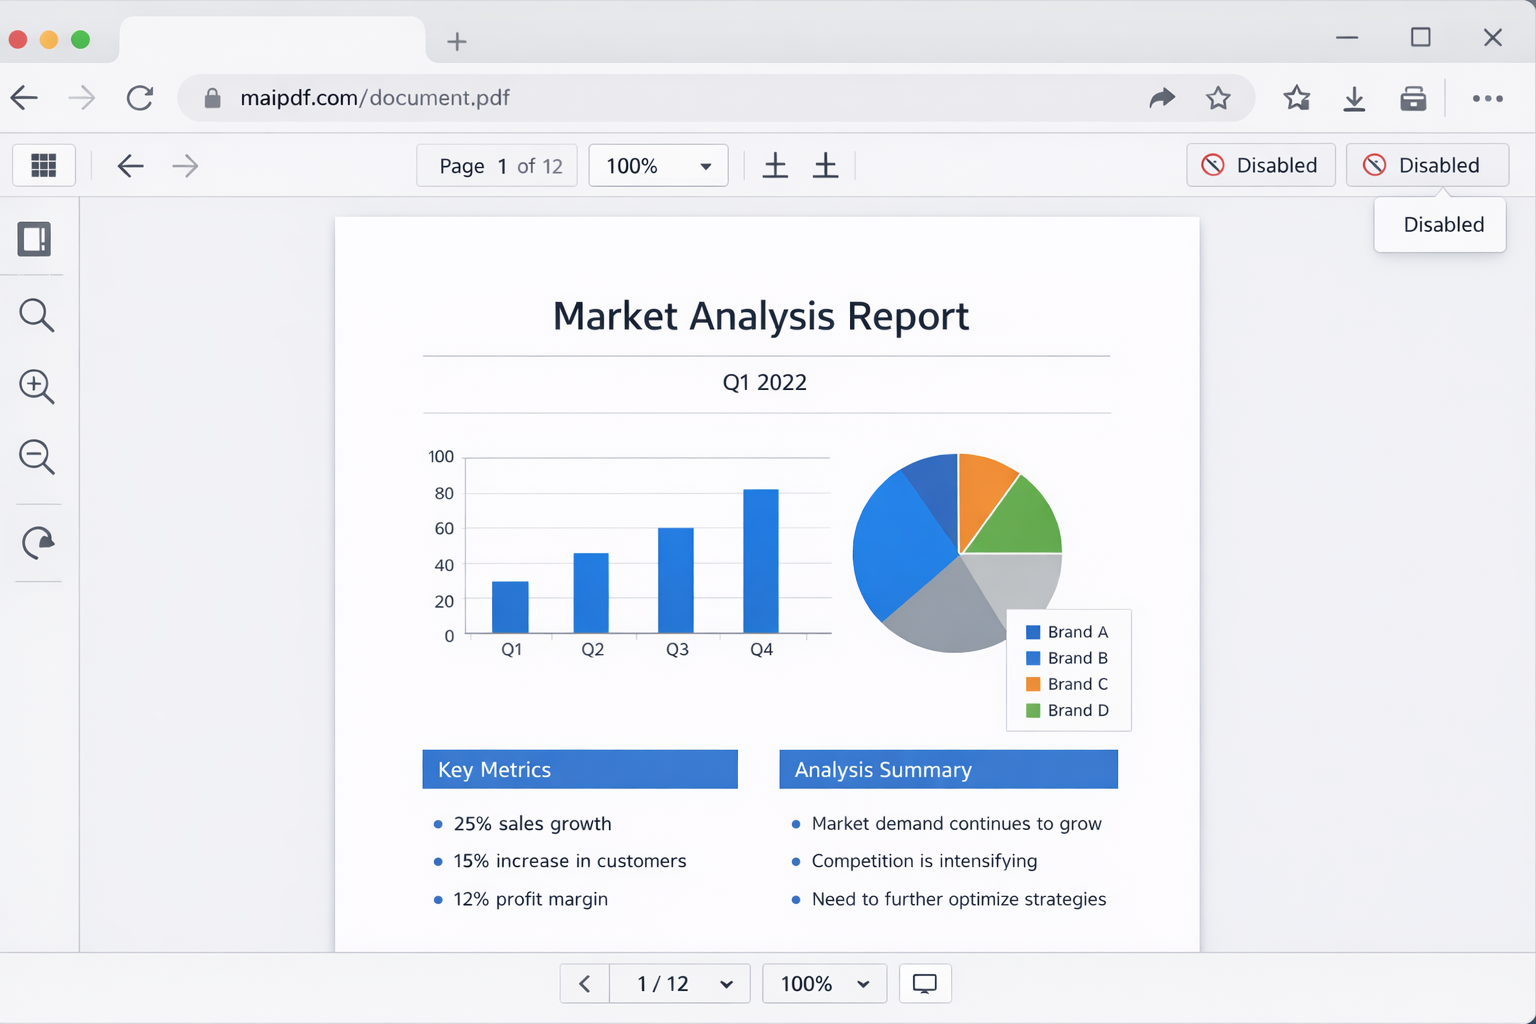
Task: Open the document search tool
Action: pos(36,315)
